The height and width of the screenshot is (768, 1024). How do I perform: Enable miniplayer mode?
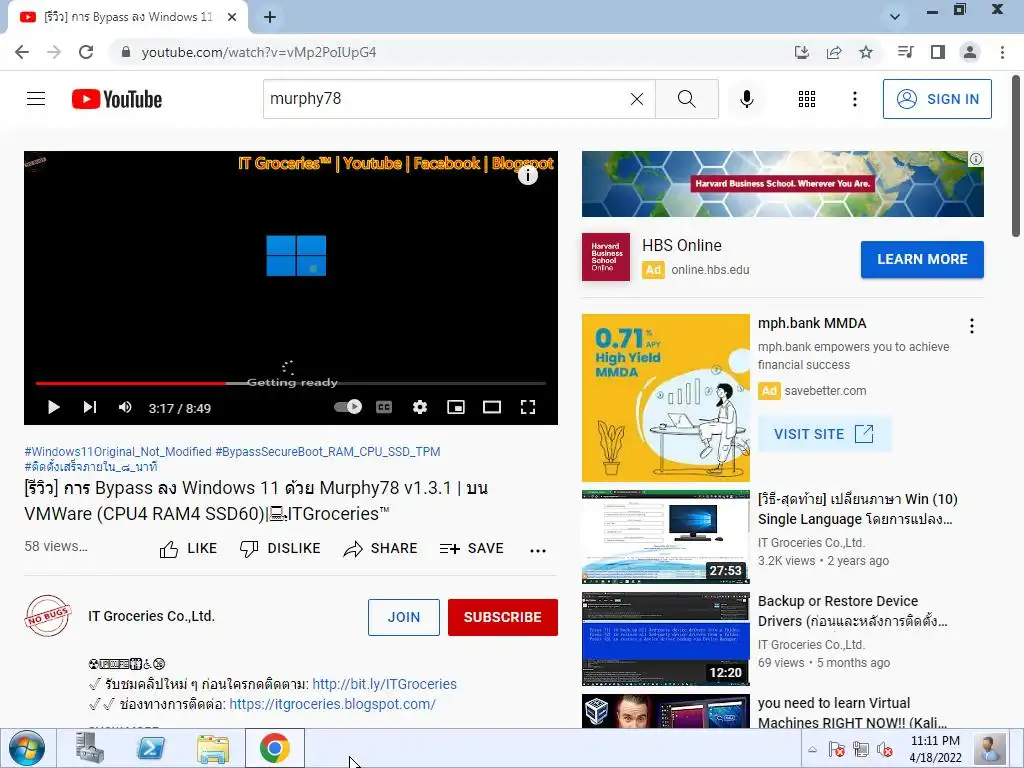(456, 408)
